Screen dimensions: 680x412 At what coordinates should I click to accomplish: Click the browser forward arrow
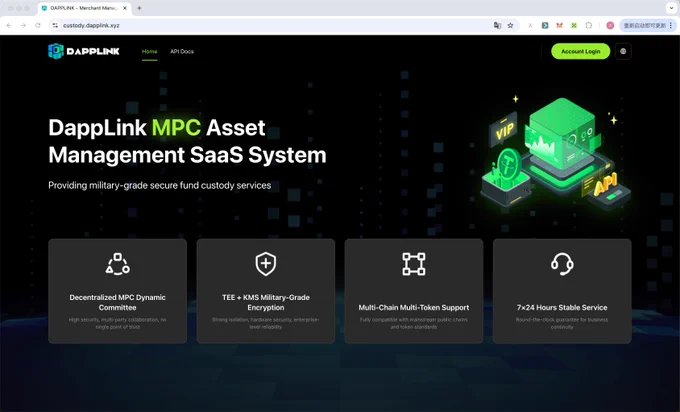23,26
